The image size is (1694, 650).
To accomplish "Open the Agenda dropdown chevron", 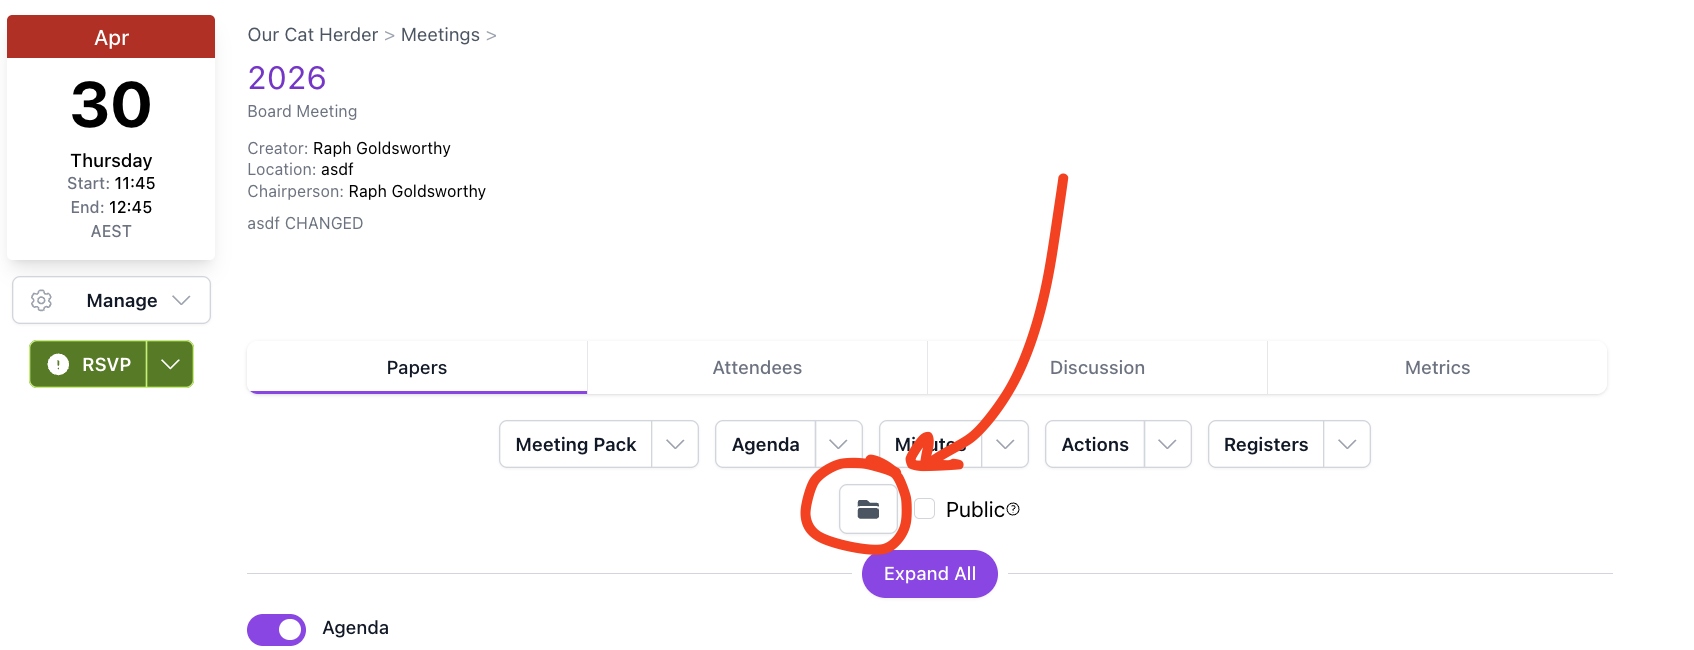I will tap(840, 444).
